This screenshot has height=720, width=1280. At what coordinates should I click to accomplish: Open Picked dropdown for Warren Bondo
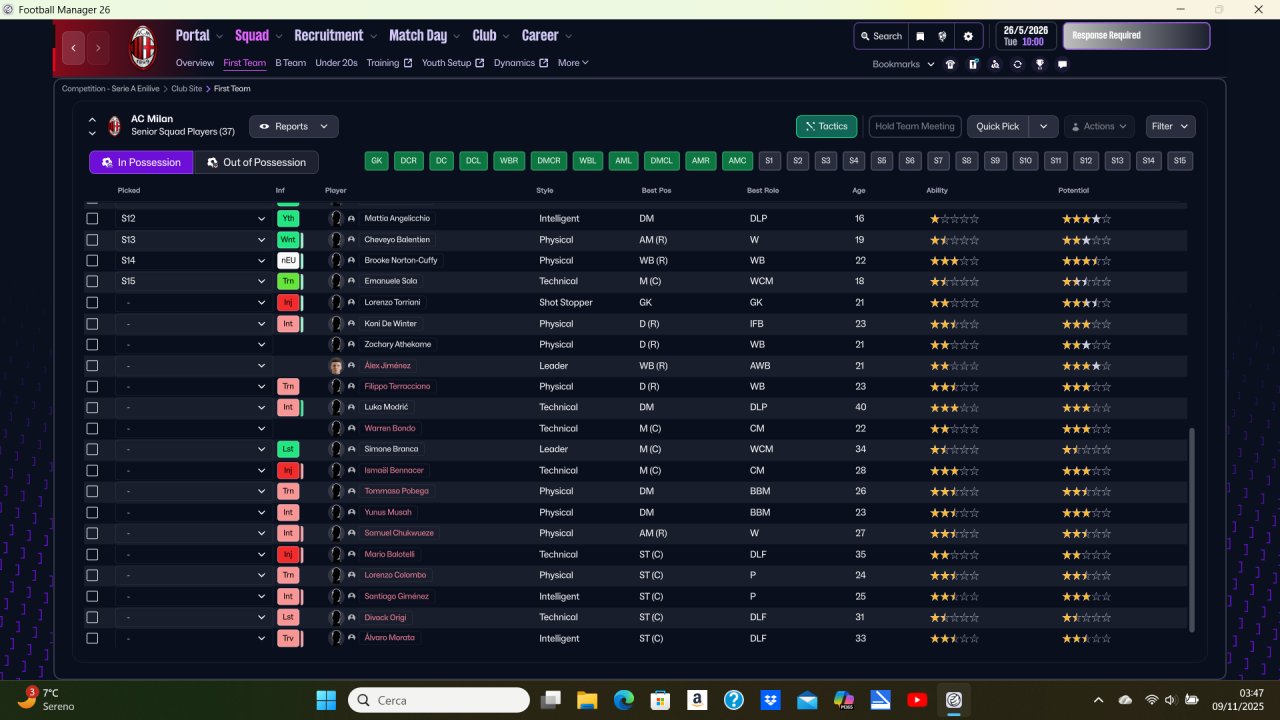pos(192,428)
